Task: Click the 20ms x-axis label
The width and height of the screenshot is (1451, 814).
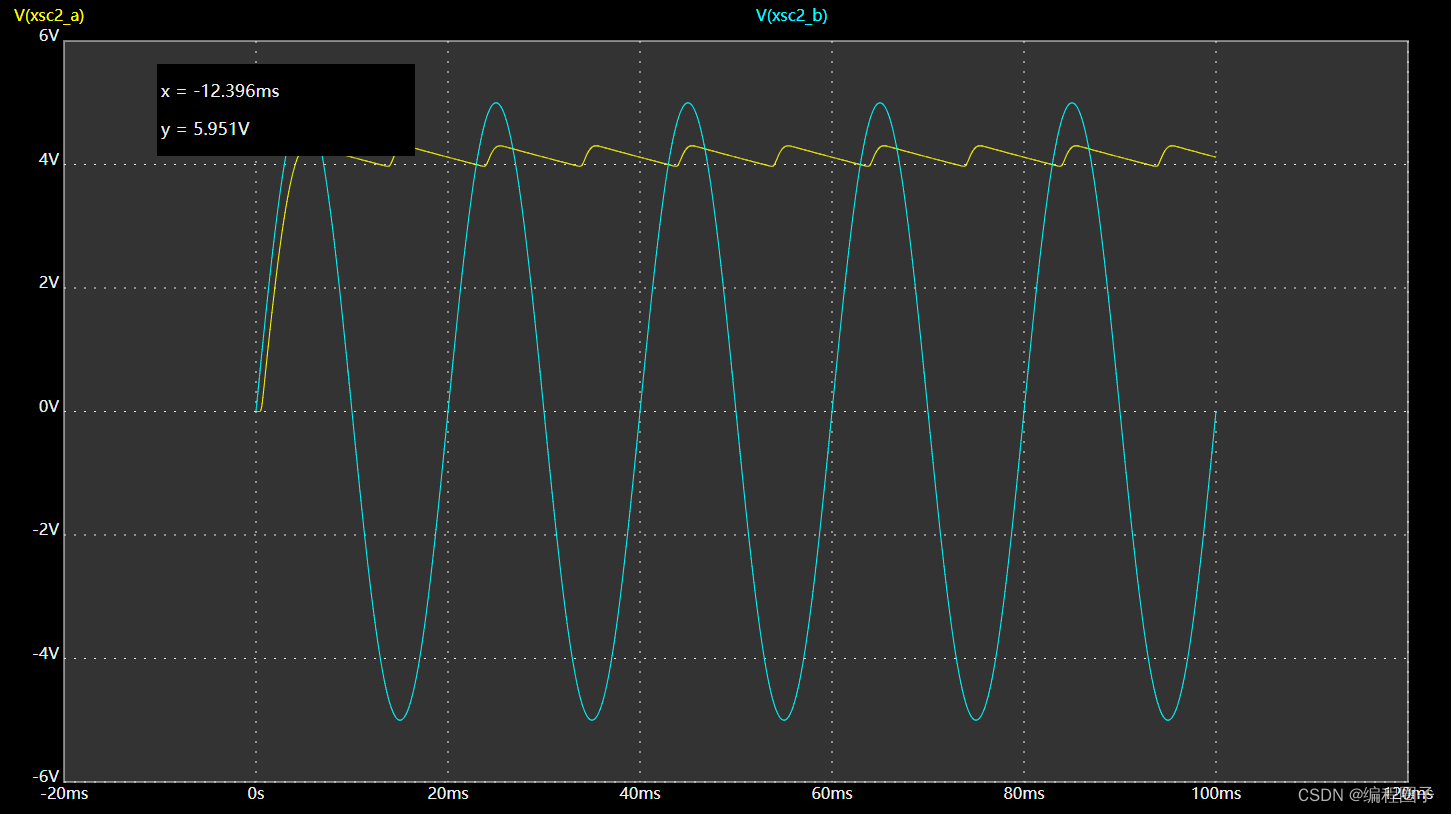Action: click(448, 794)
